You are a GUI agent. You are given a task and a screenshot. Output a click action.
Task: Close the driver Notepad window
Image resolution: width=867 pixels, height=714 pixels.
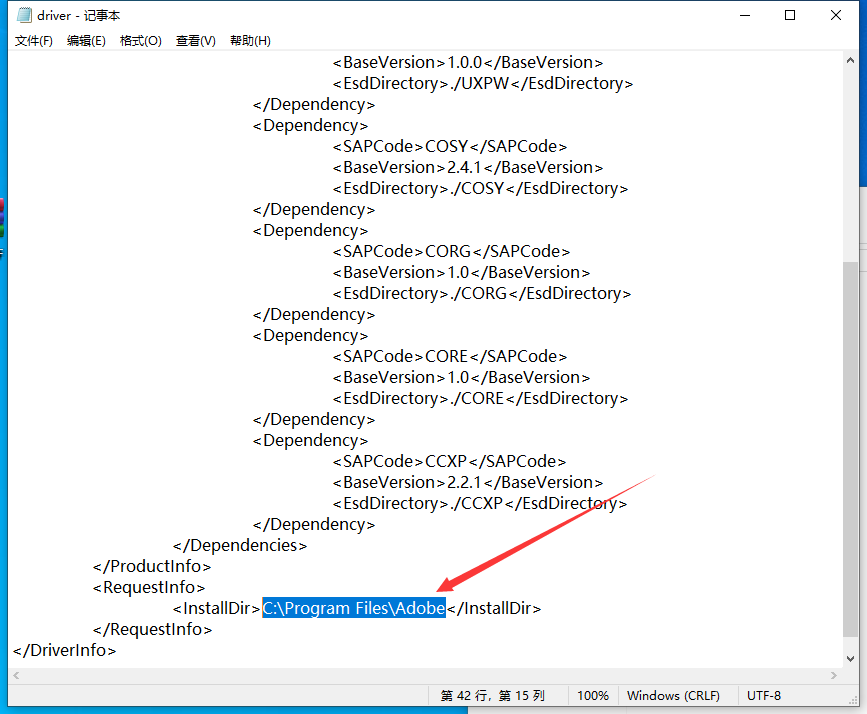point(836,15)
